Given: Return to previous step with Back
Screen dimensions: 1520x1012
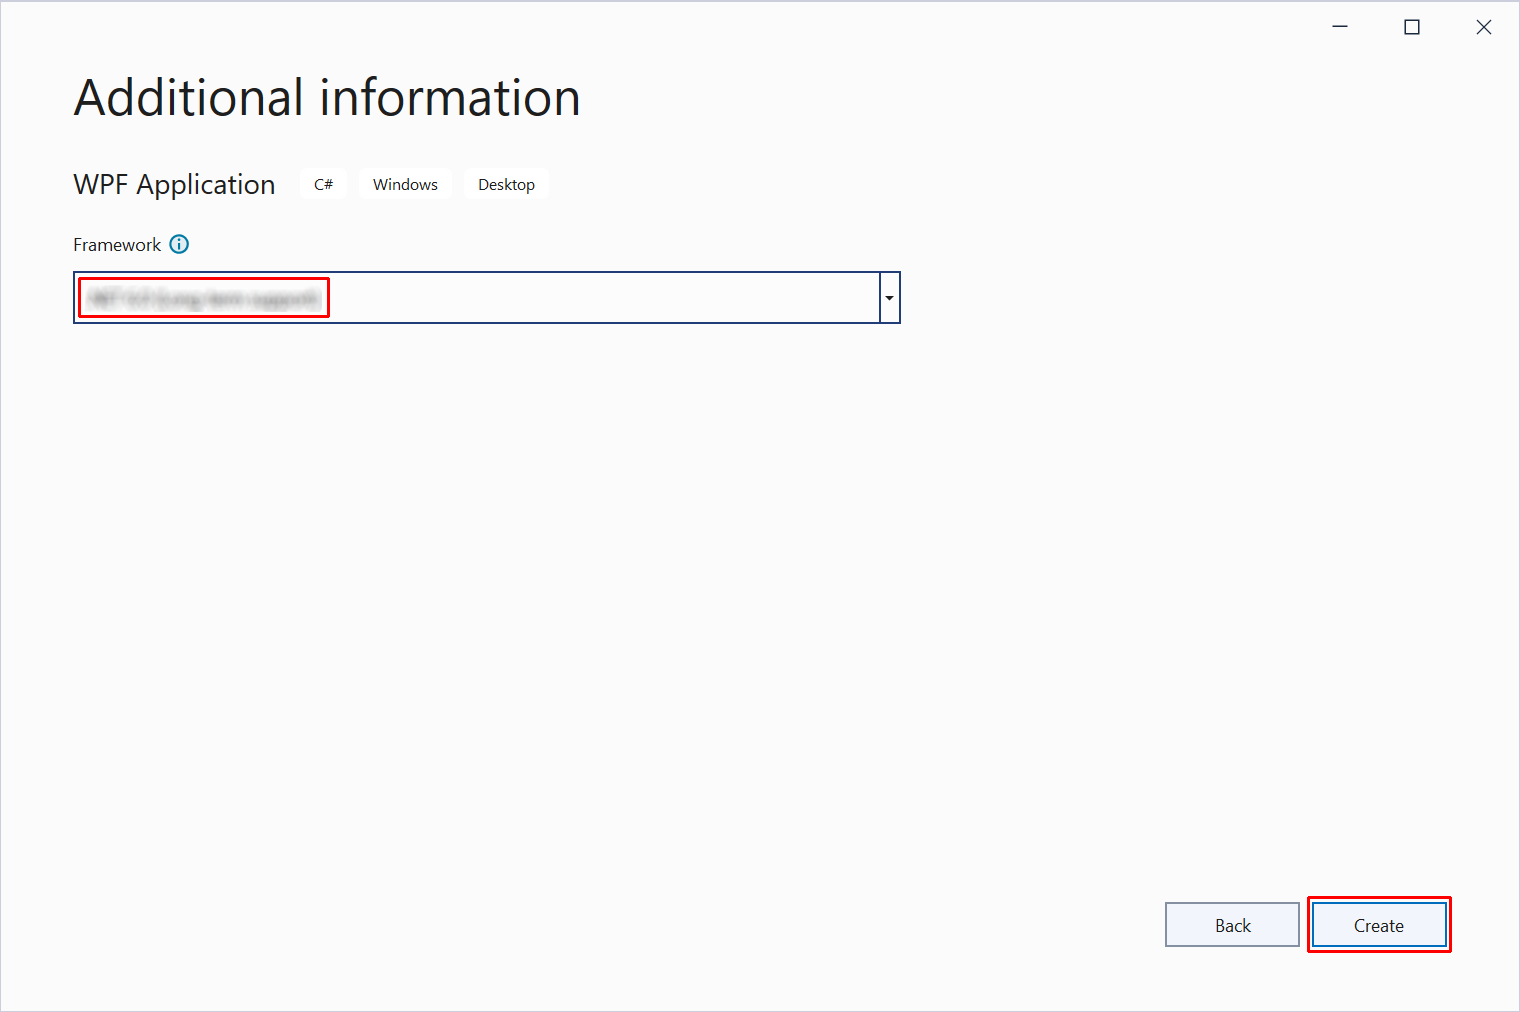Looking at the screenshot, I should [x=1232, y=925].
